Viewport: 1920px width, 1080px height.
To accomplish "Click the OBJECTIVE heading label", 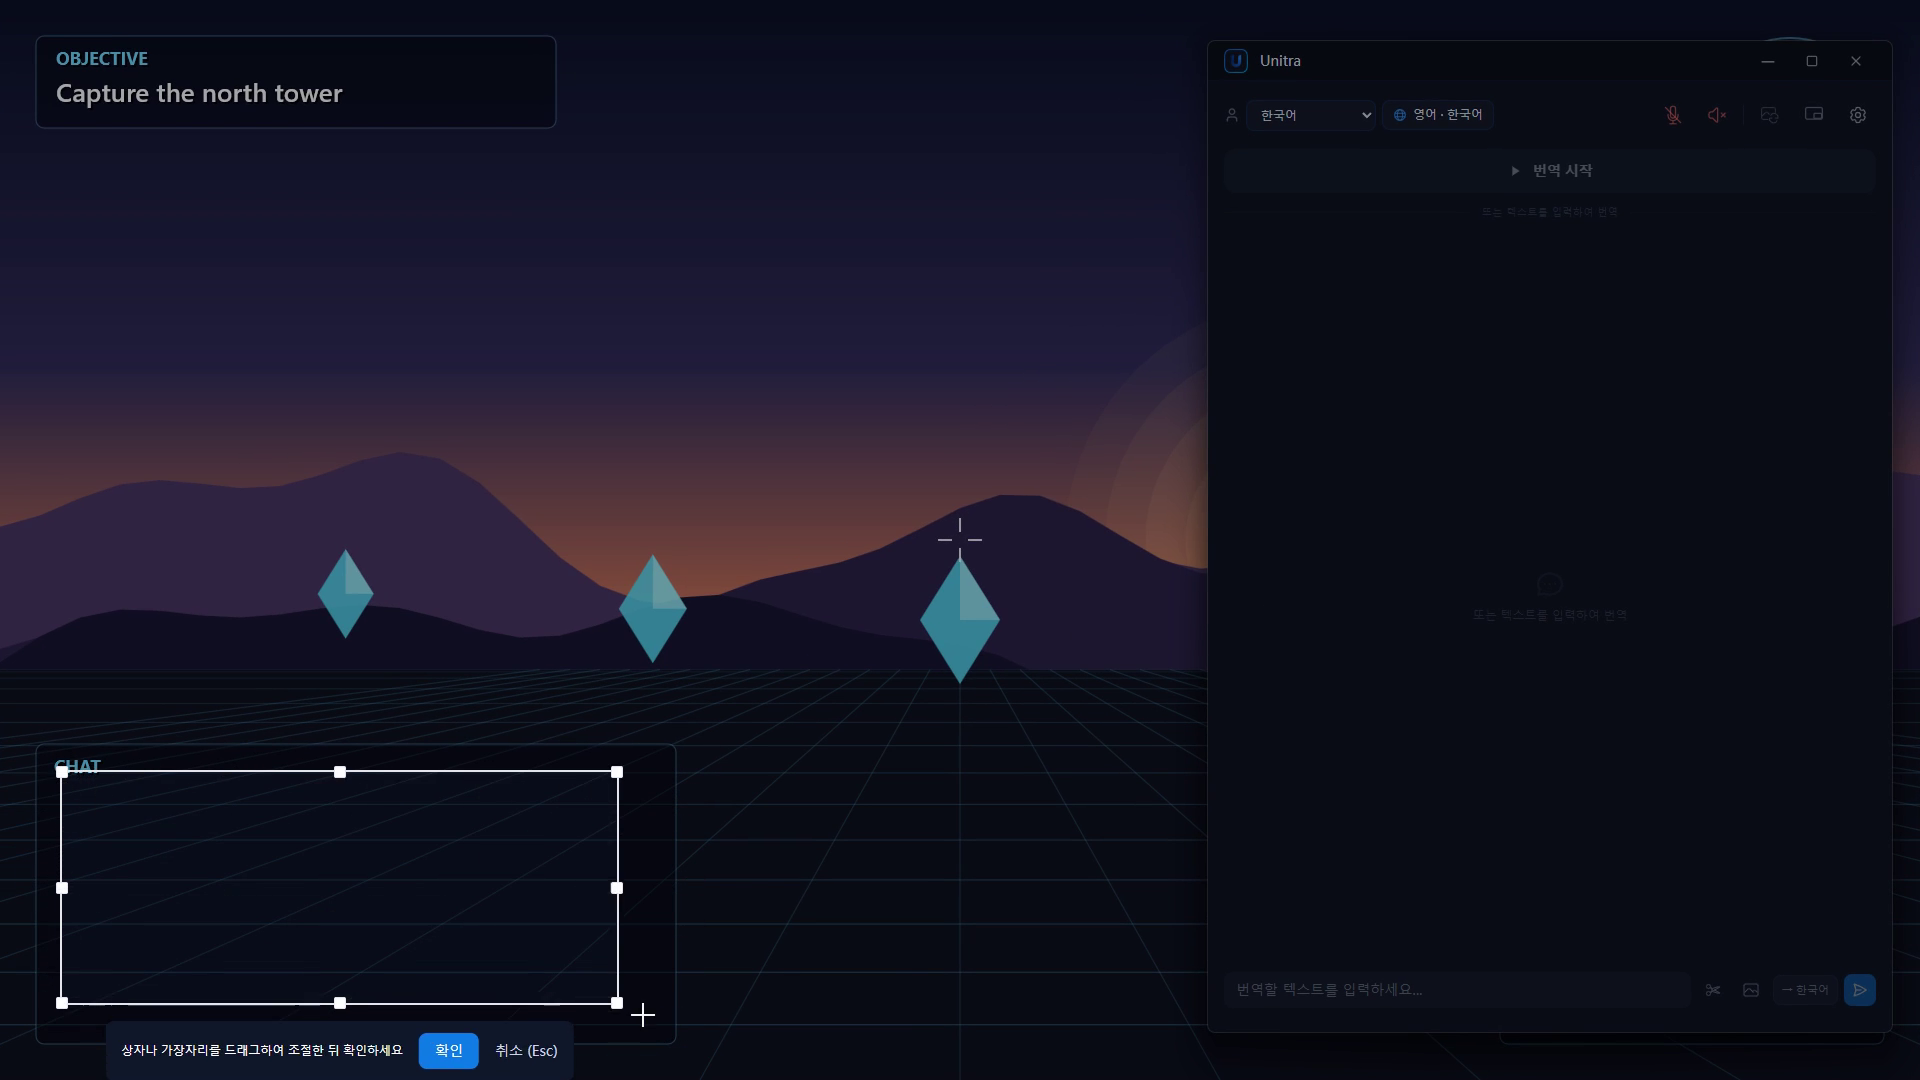I will [102, 59].
